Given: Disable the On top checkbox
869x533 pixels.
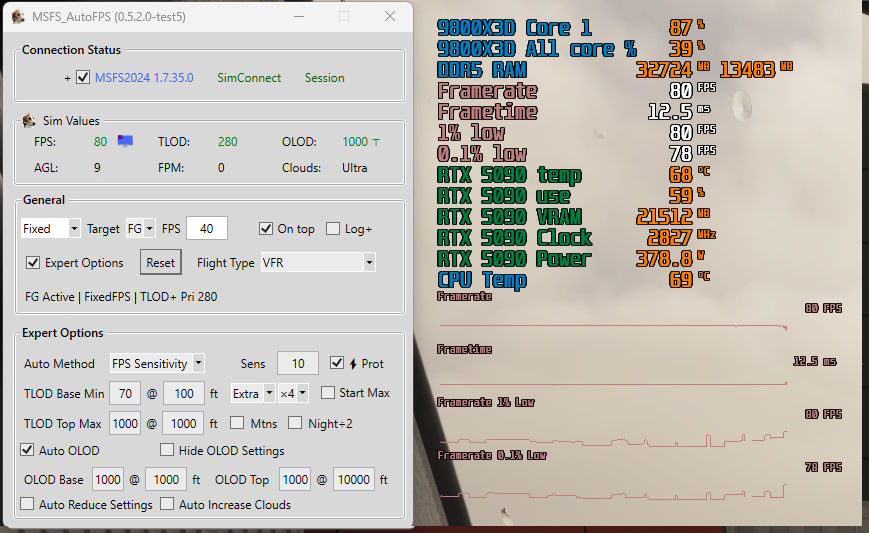Looking at the screenshot, I should (x=266, y=228).
